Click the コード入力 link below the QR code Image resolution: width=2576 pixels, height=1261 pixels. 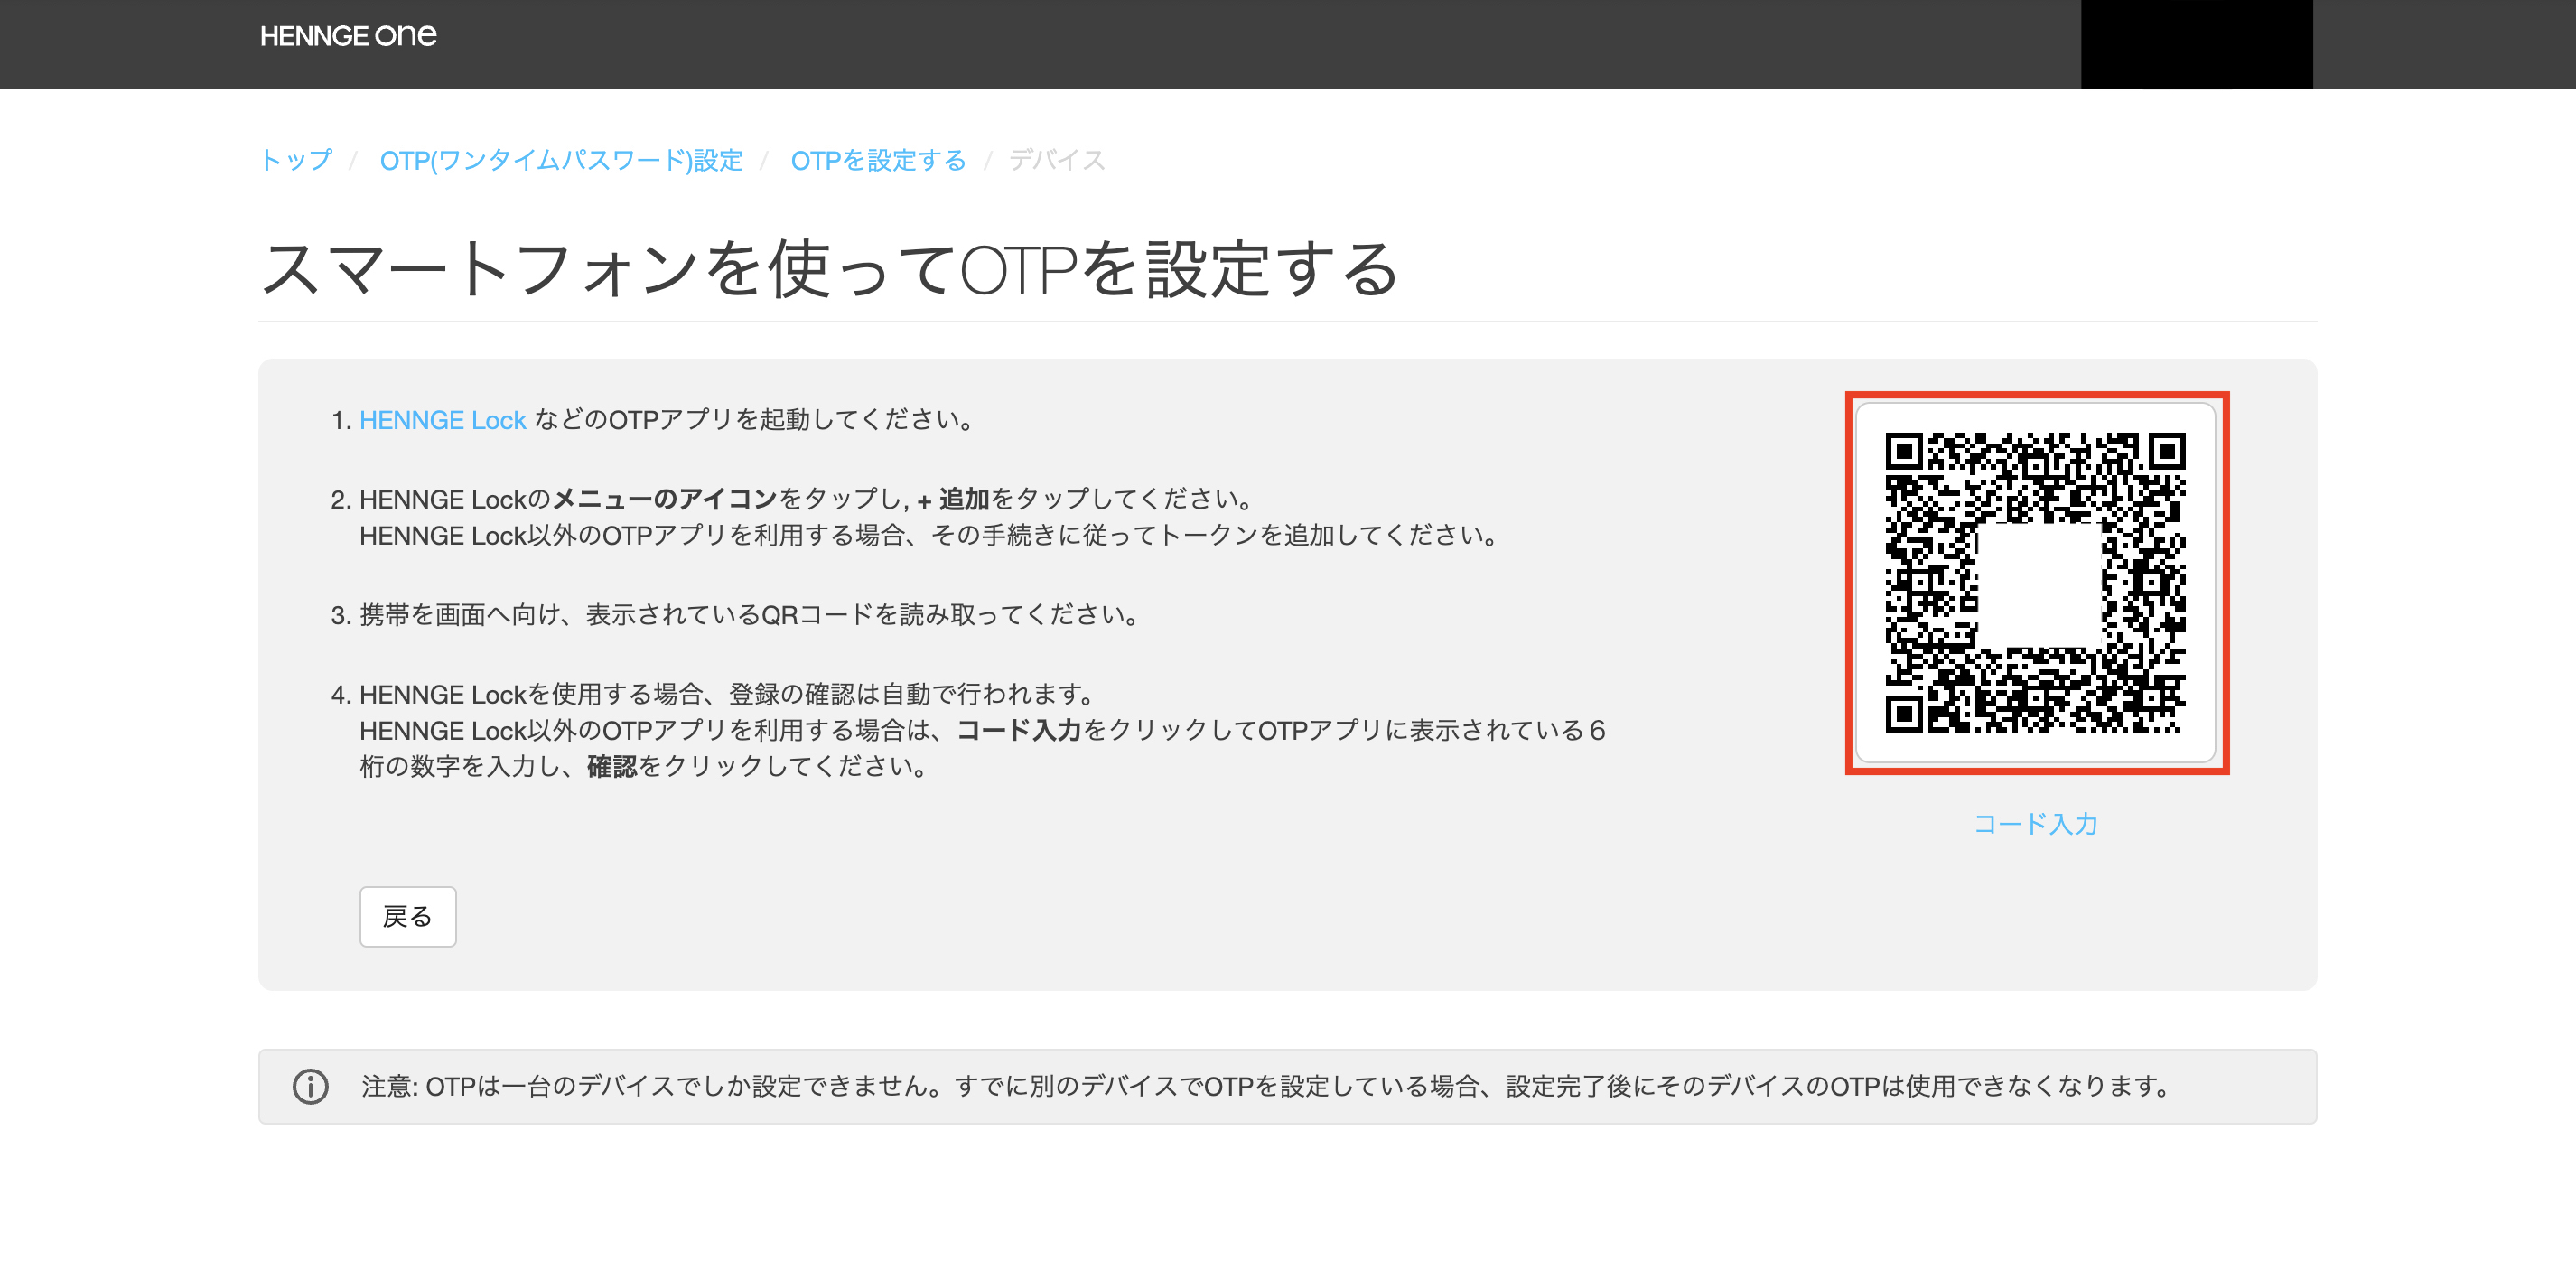2035,824
